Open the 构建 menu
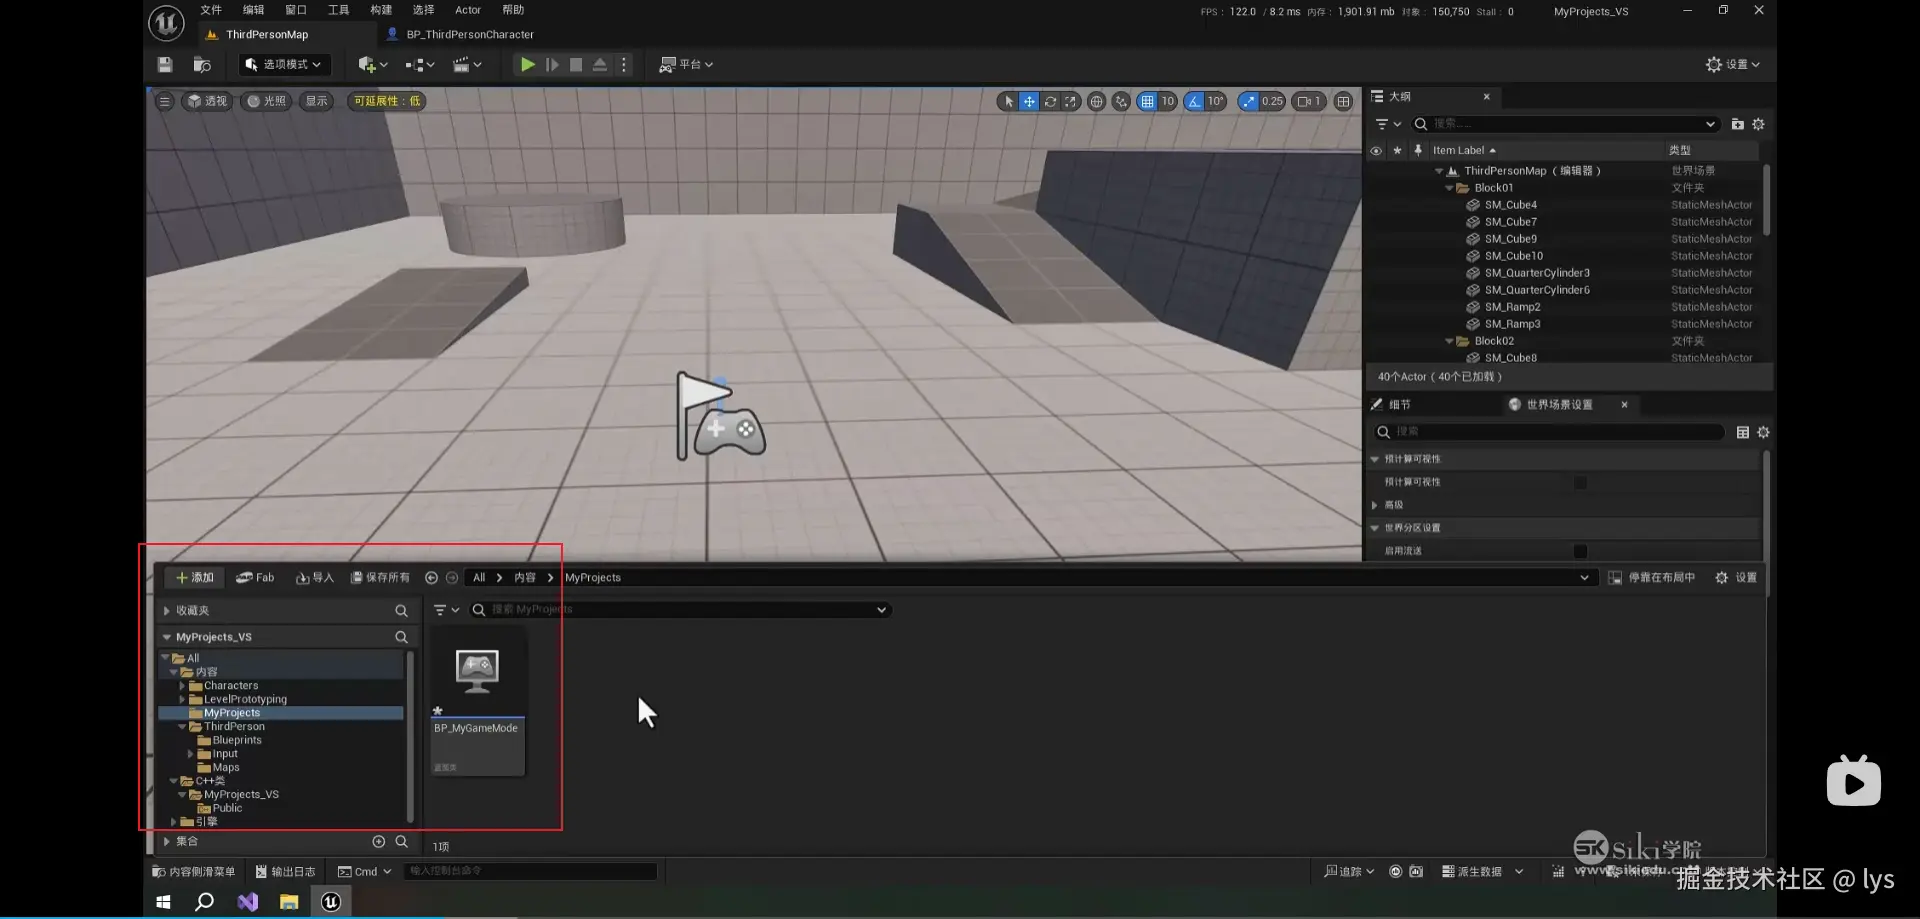The width and height of the screenshot is (1920, 919). pyautogui.click(x=381, y=10)
